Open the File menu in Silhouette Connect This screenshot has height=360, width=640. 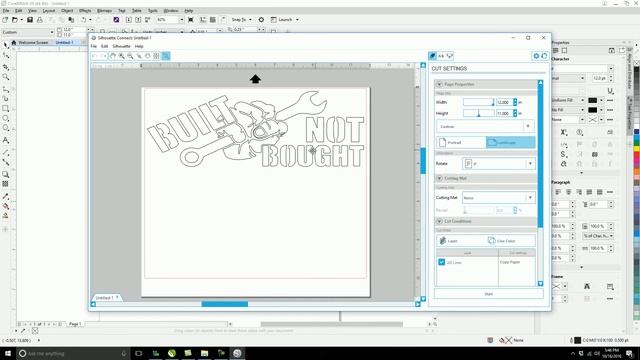[x=94, y=46]
